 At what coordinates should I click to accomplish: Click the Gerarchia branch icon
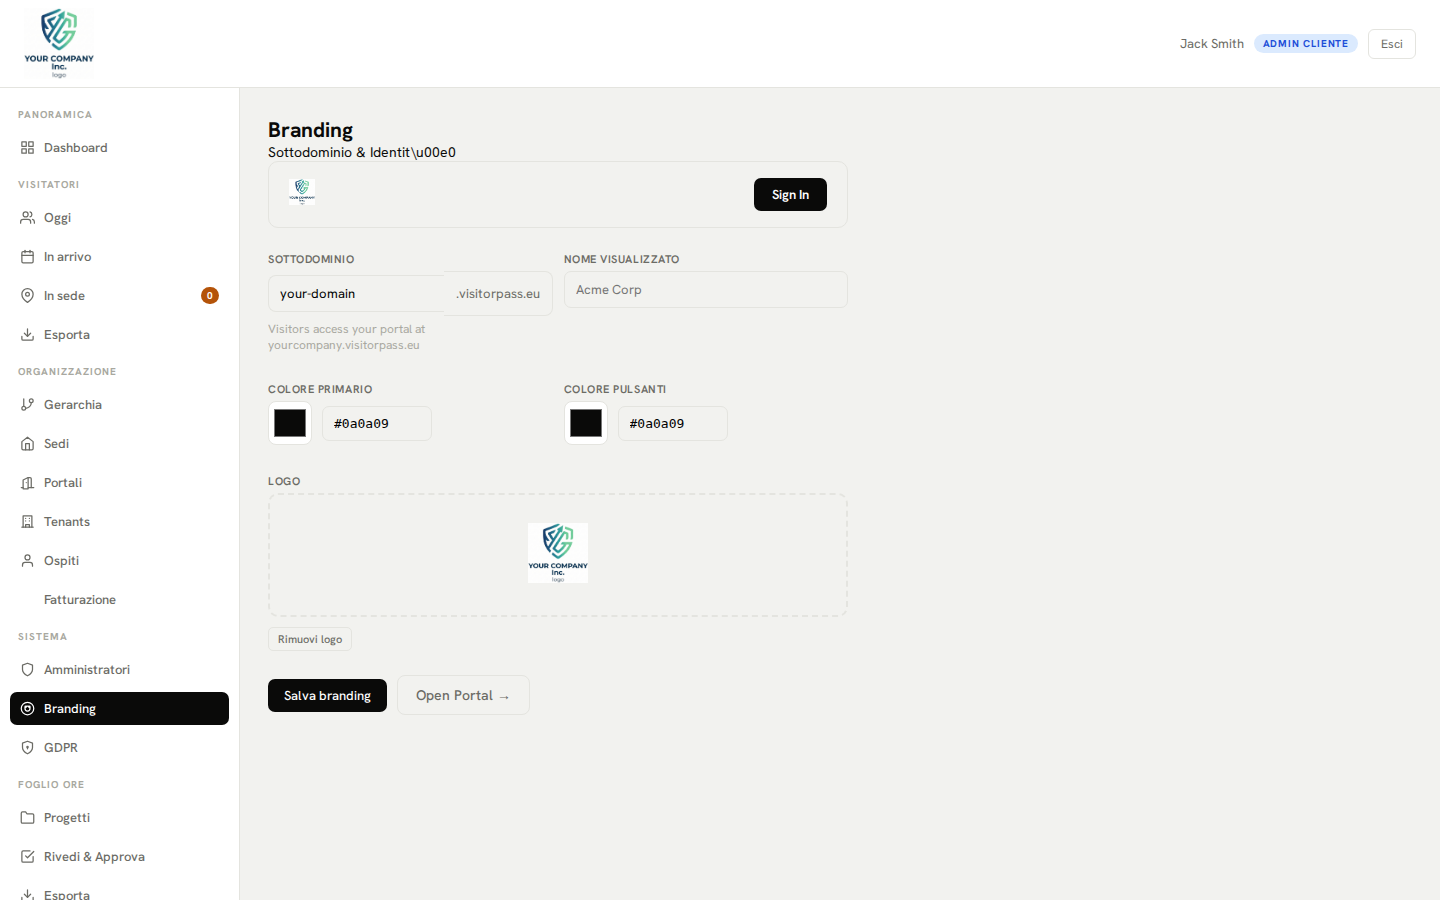click(27, 405)
